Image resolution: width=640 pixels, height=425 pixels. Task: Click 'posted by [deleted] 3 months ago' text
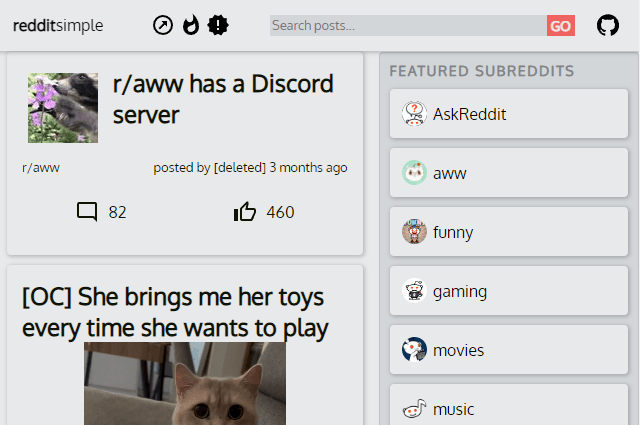tap(250, 168)
